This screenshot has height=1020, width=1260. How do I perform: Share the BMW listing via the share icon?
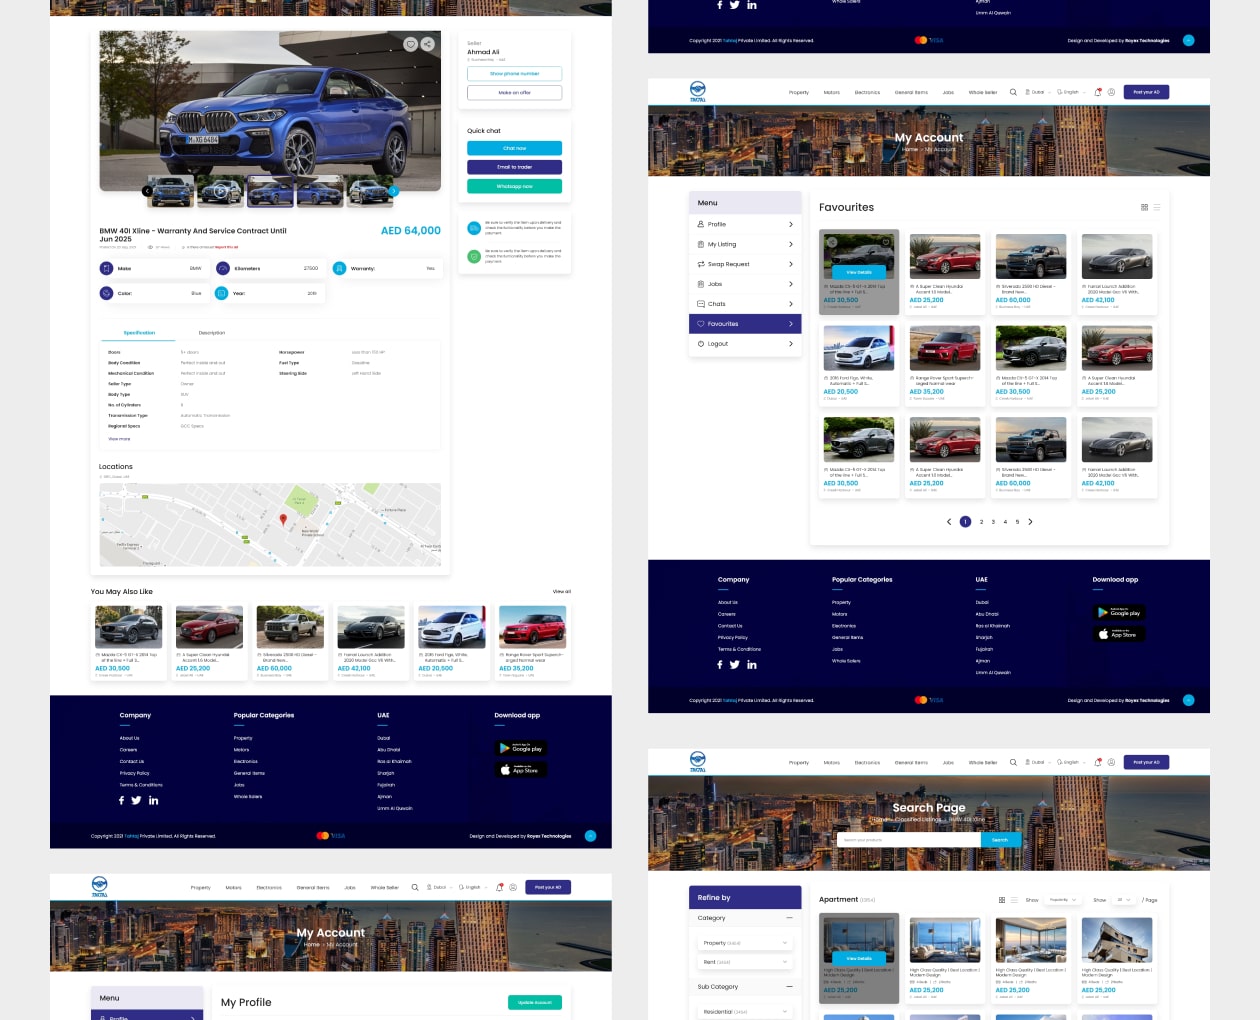pyautogui.click(x=427, y=44)
